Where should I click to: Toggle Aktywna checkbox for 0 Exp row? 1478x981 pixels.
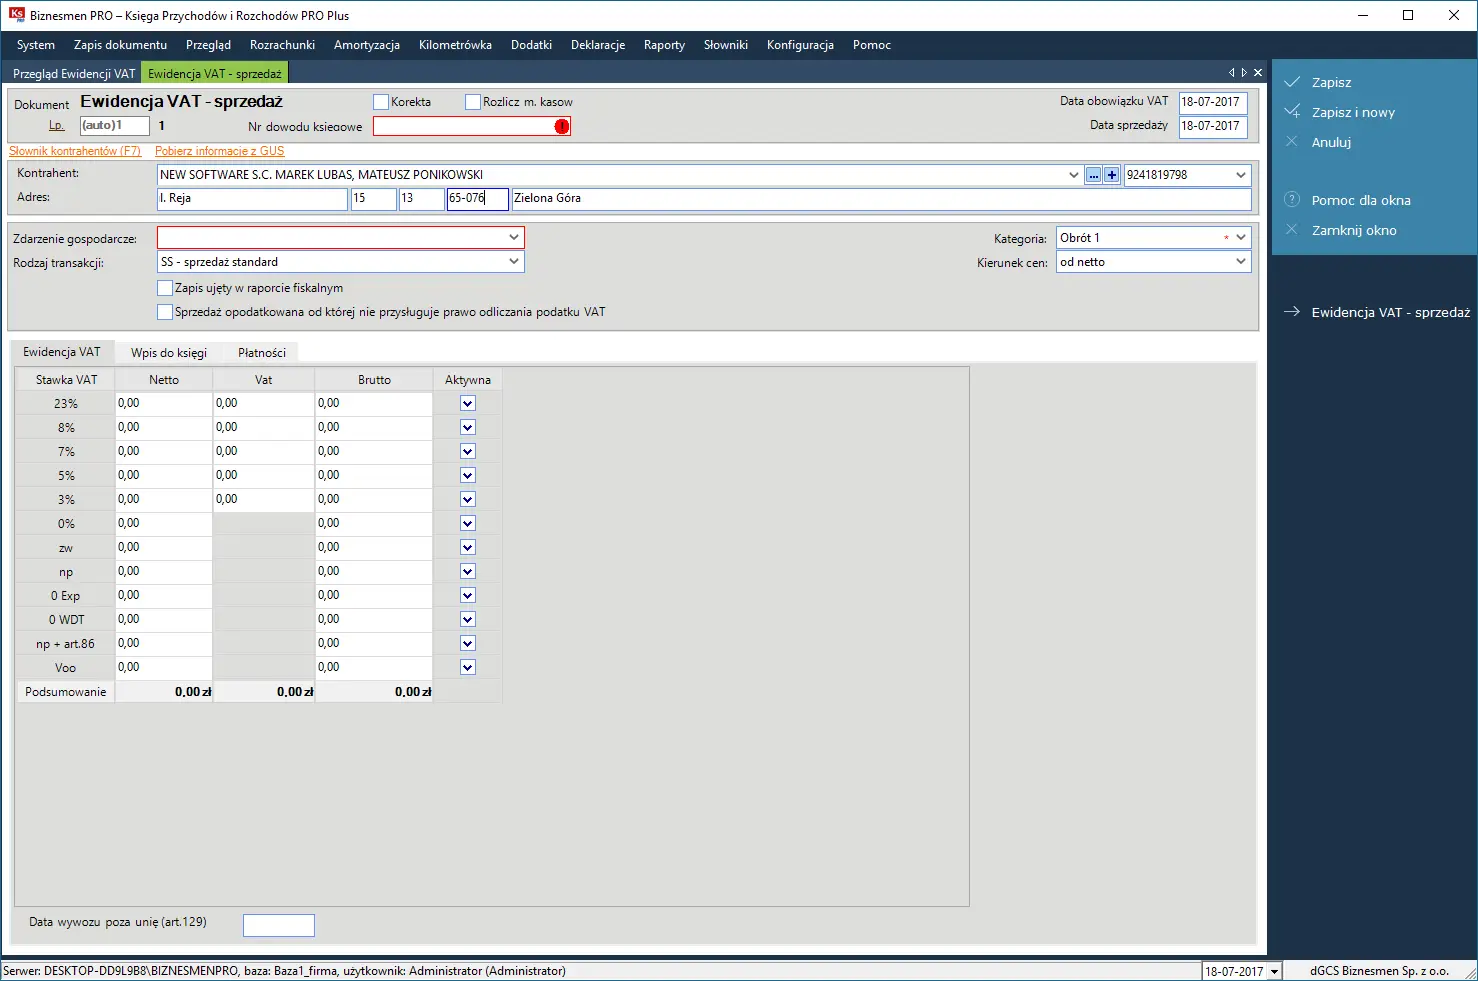[x=467, y=595]
